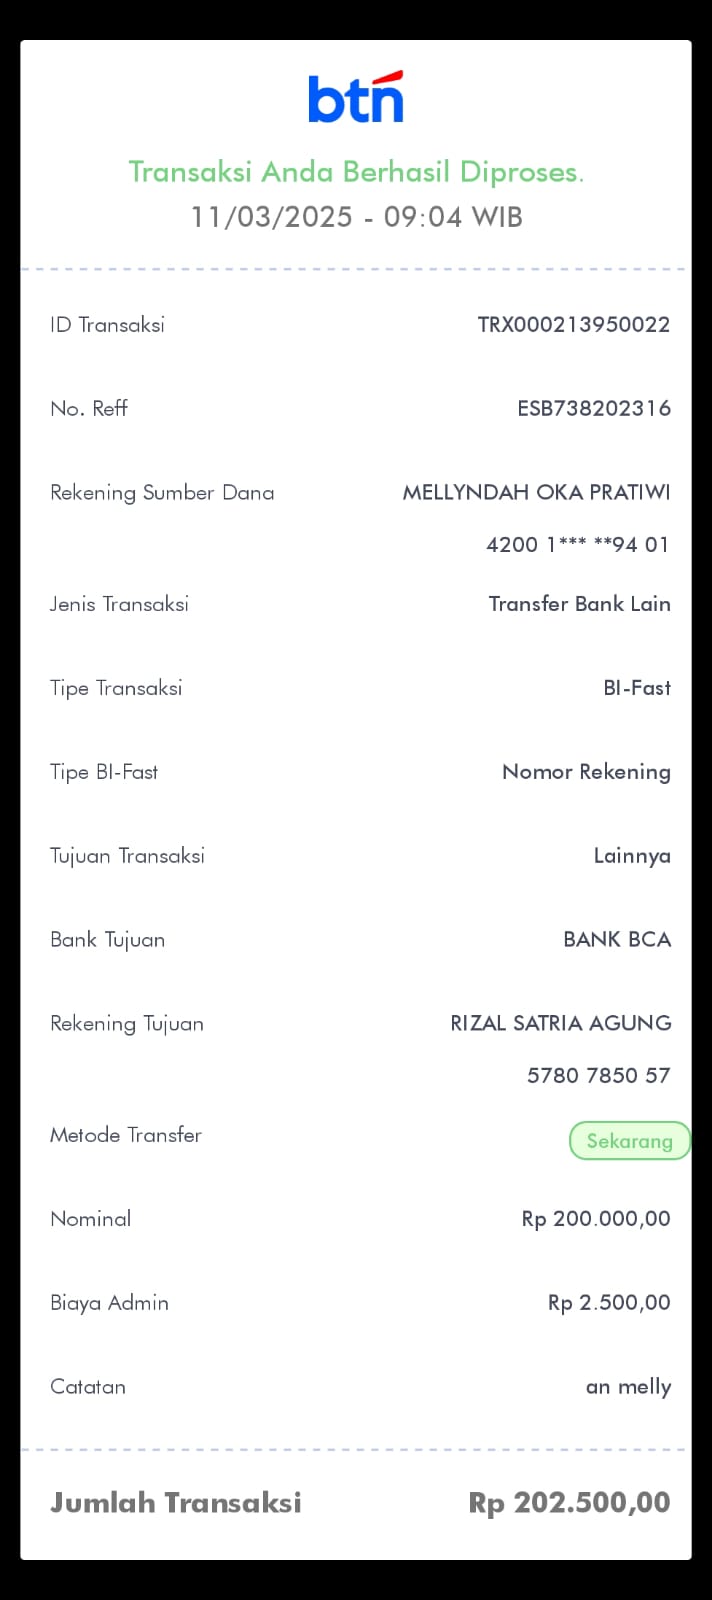Screen dimensions: 712x1600
Task: Select recipient name RIZAL SATRIA AGUNG
Action: (x=560, y=1023)
